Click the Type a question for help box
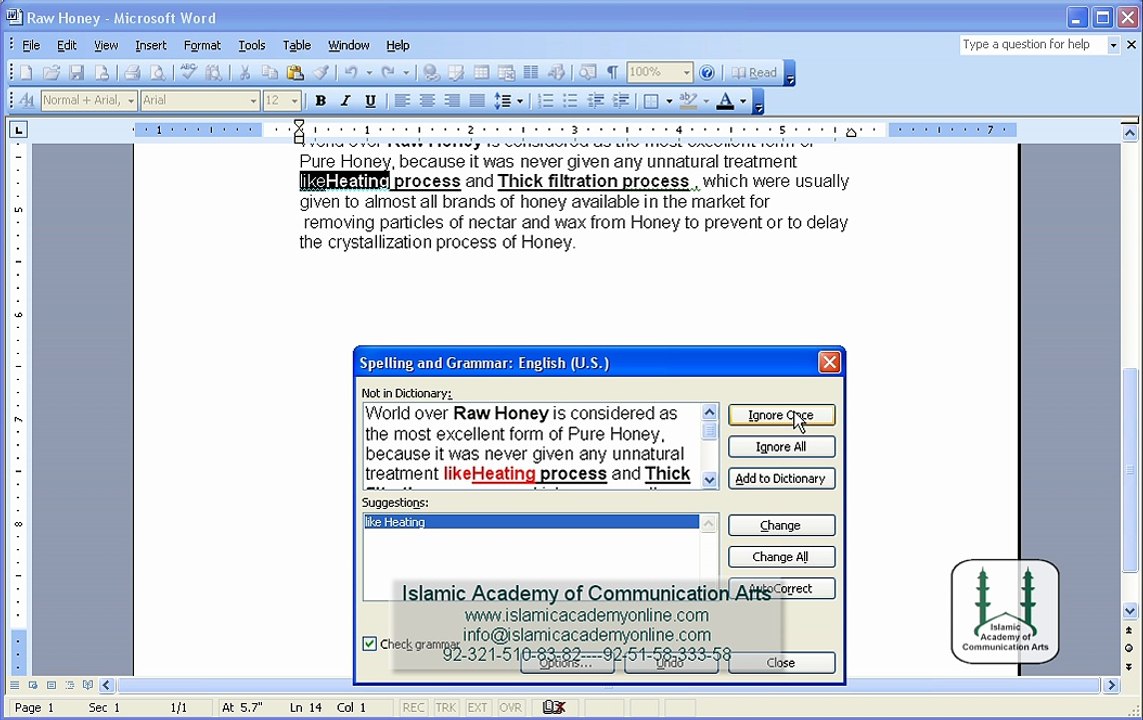The image size is (1143, 720). 1033,45
